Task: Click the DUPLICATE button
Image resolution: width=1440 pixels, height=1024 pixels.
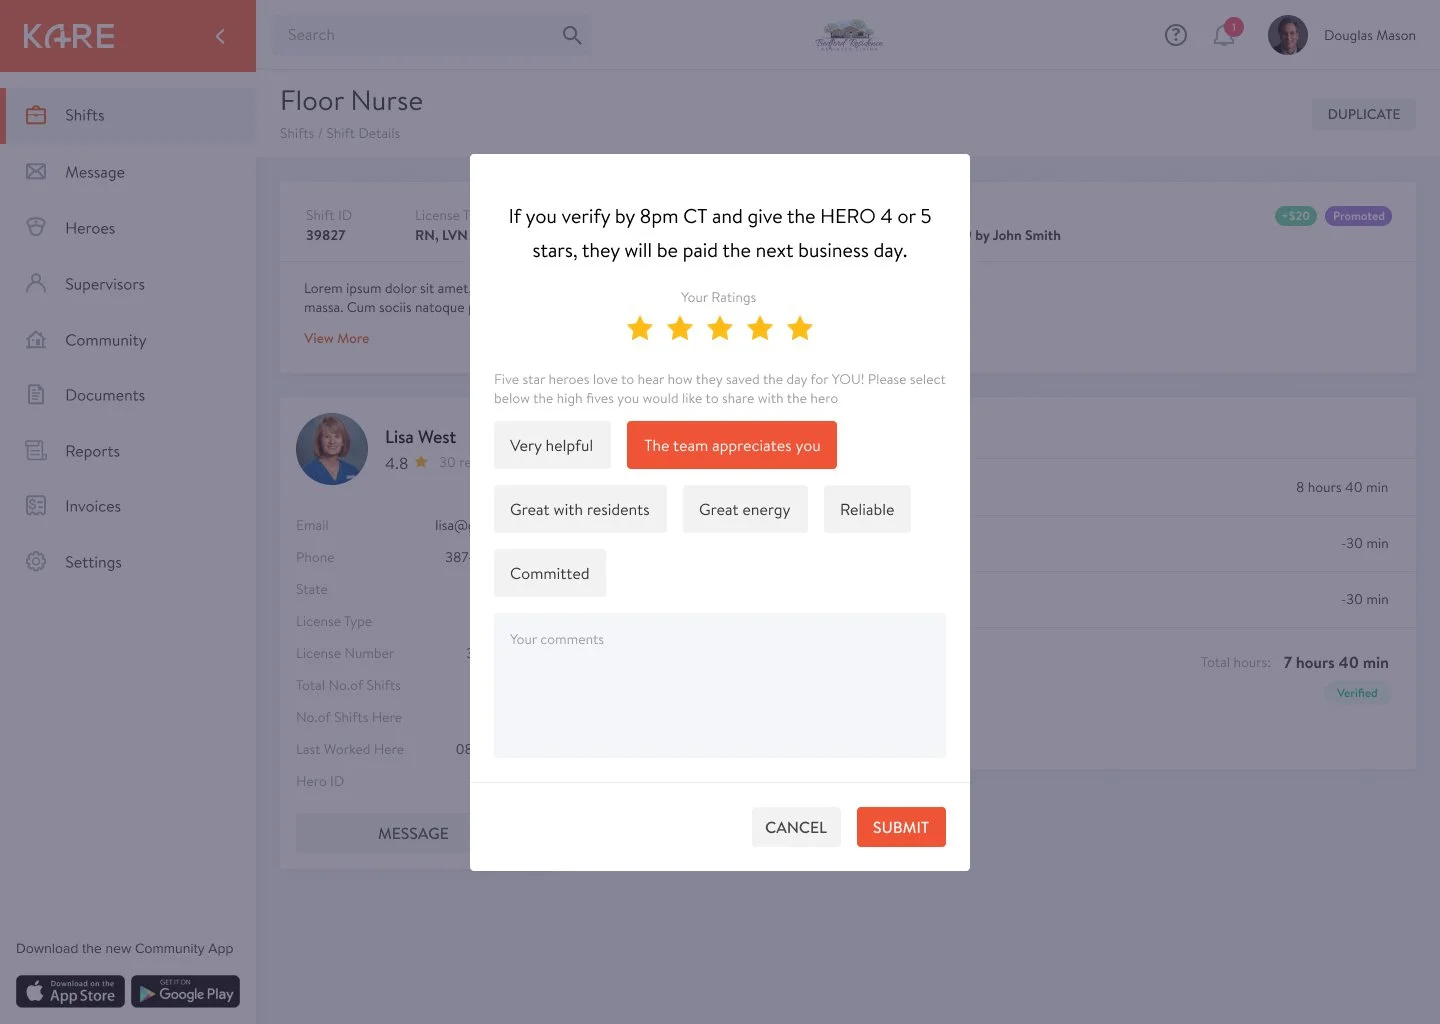Action: tap(1364, 114)
